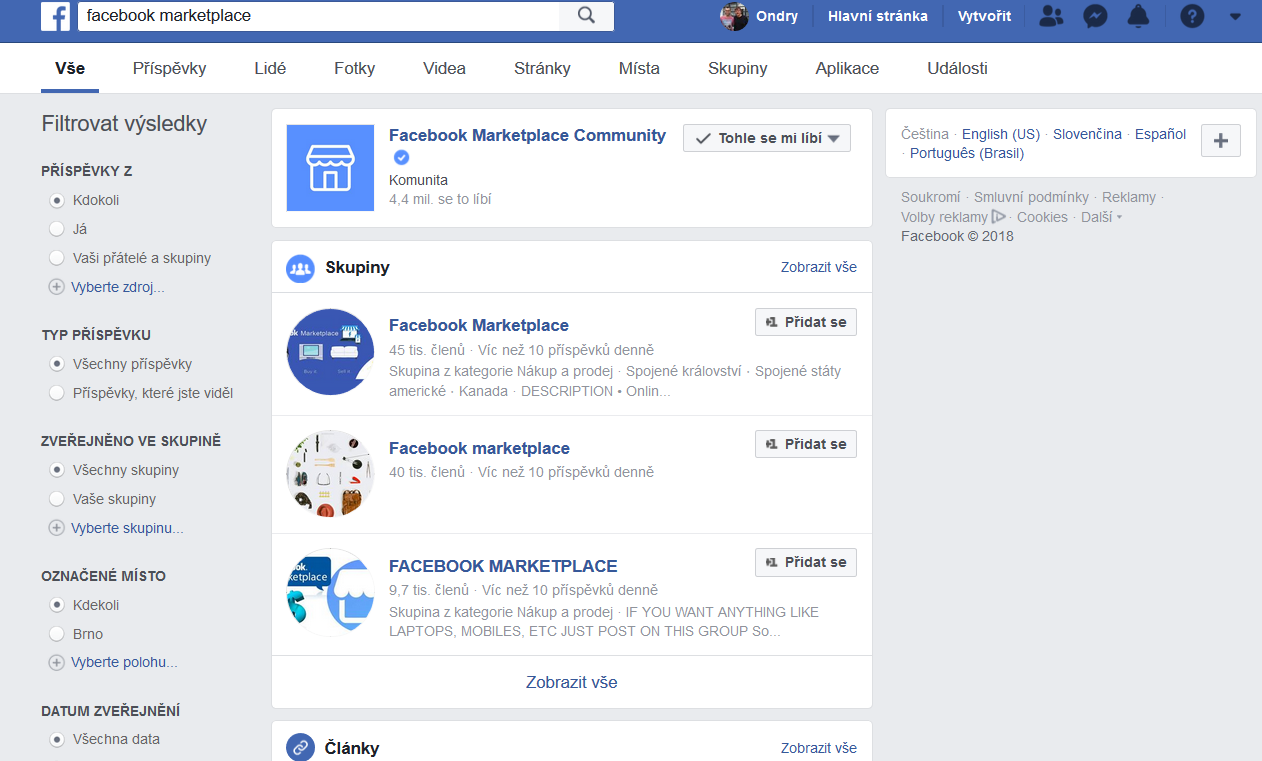This screenshot has height=761, width=1262.
Task: Open Tohle se mi líbí dropdown
Action: pos(767,138)
